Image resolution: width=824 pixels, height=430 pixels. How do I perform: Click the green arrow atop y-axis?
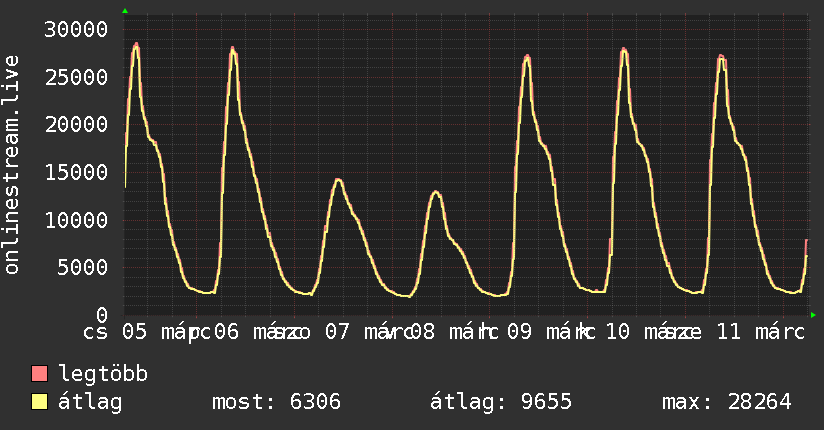point(125,11)
